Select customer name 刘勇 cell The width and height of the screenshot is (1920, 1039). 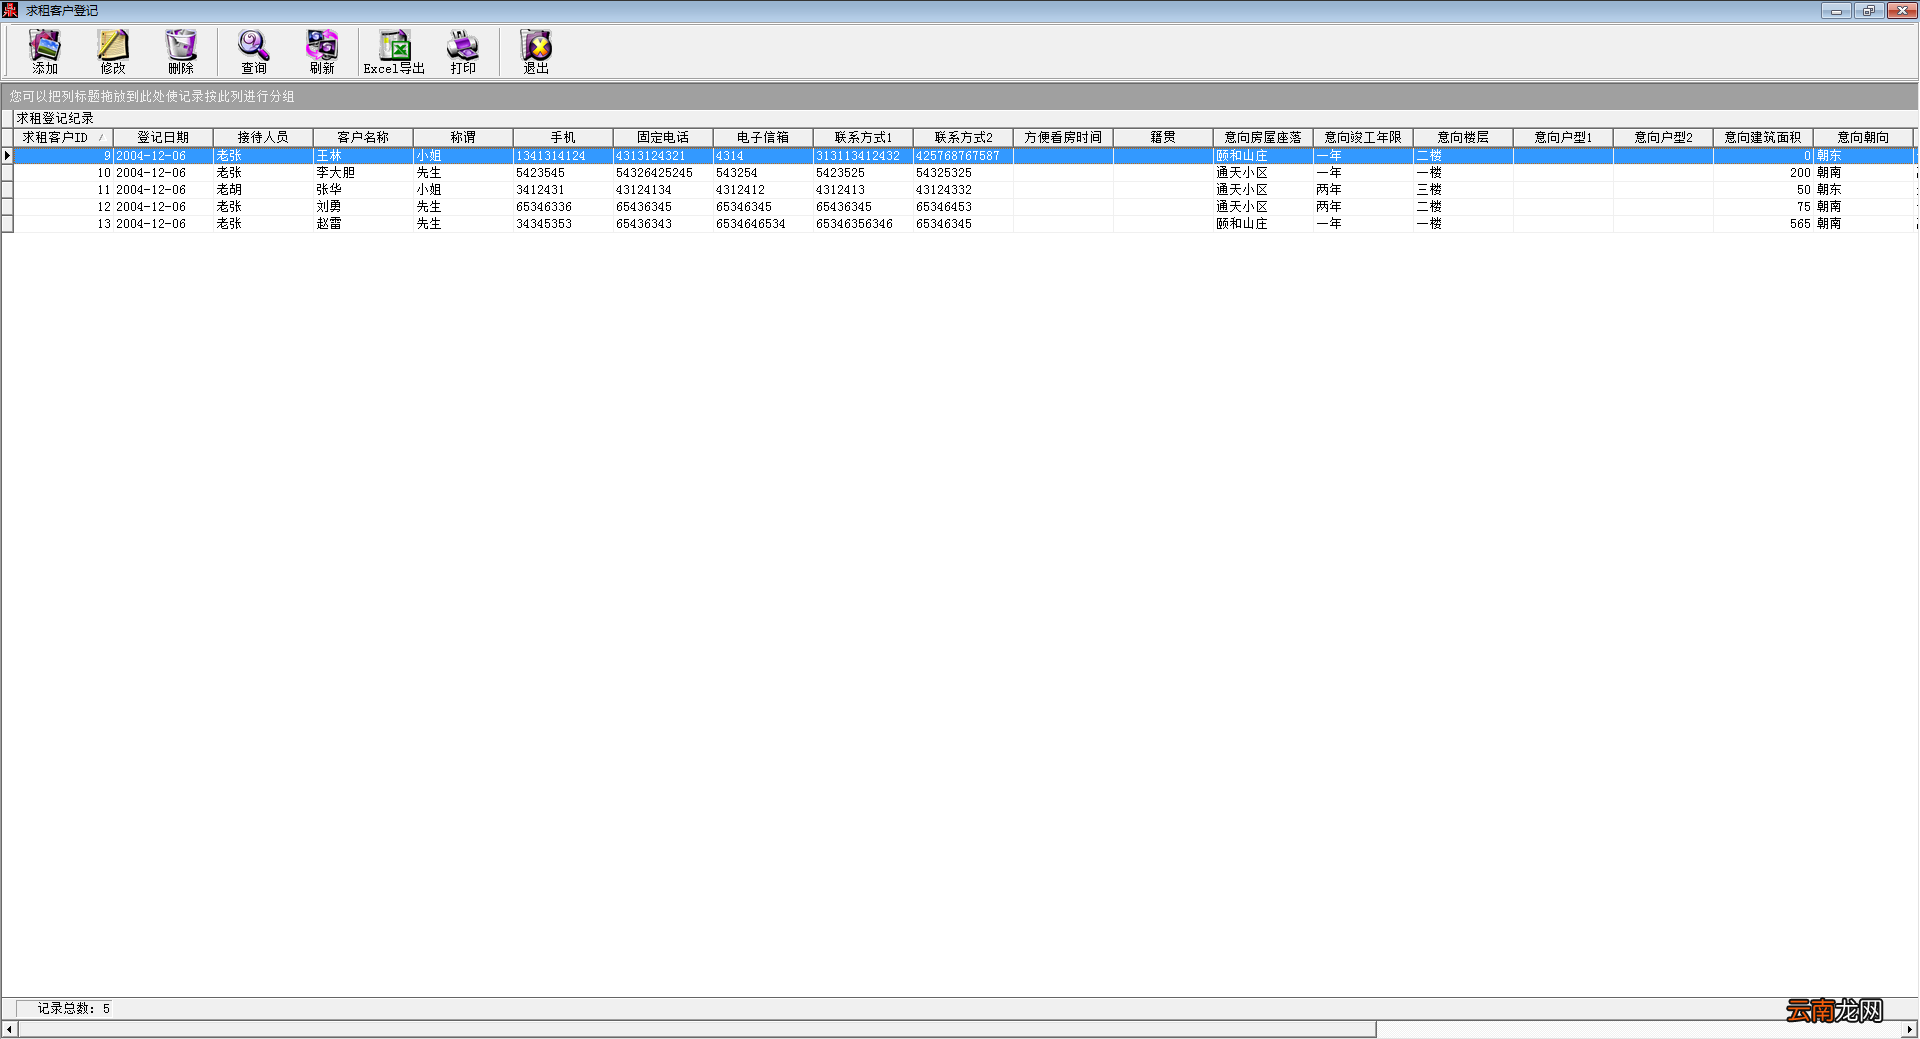coord(363,207)
